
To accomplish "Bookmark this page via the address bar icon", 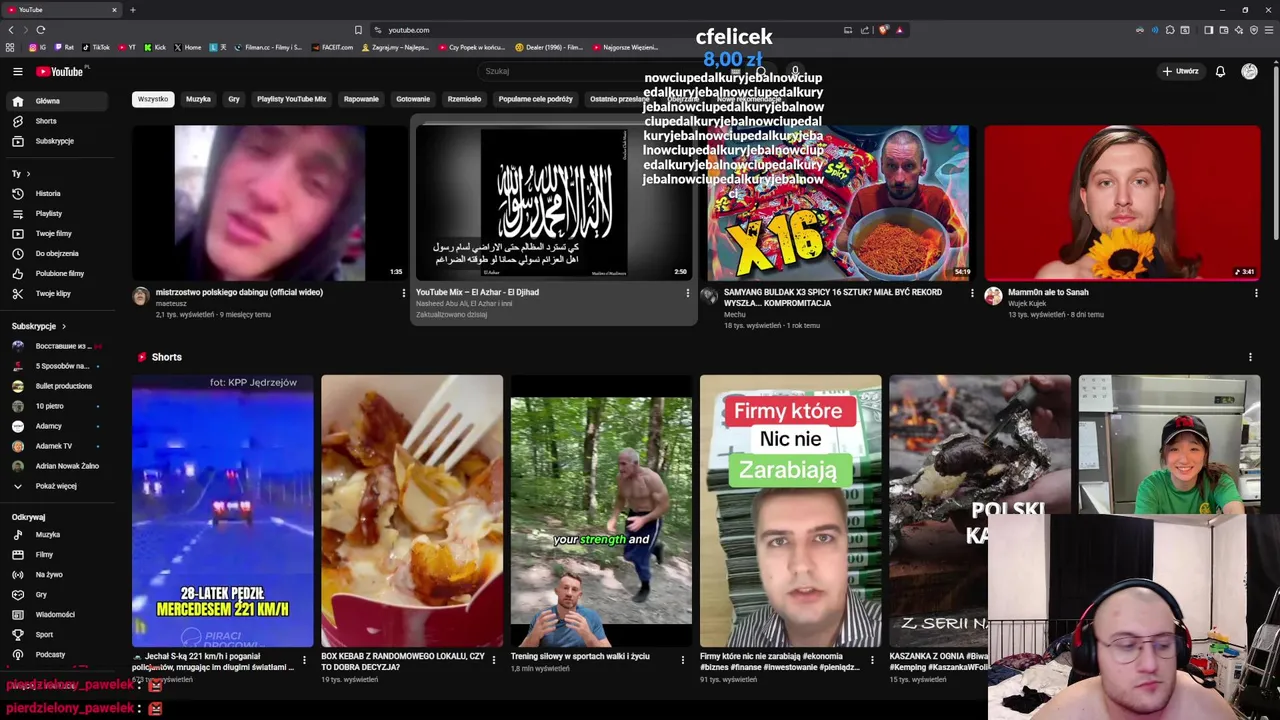I will [358, 30].
